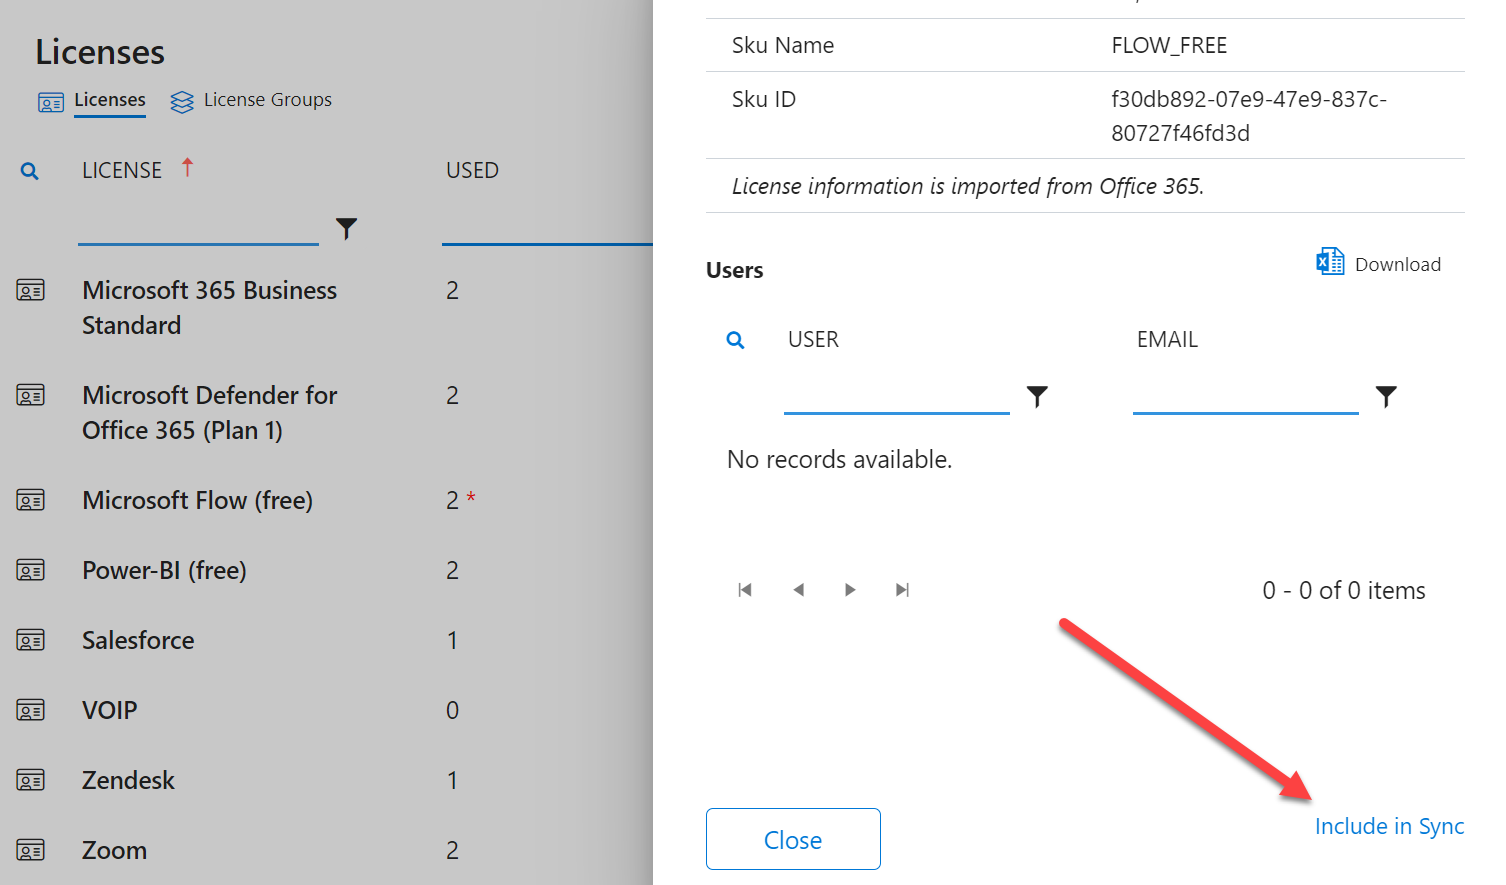Screen dimensions: 1506x885
Task: Sort by the USER column header
Action: click(813, 339)
